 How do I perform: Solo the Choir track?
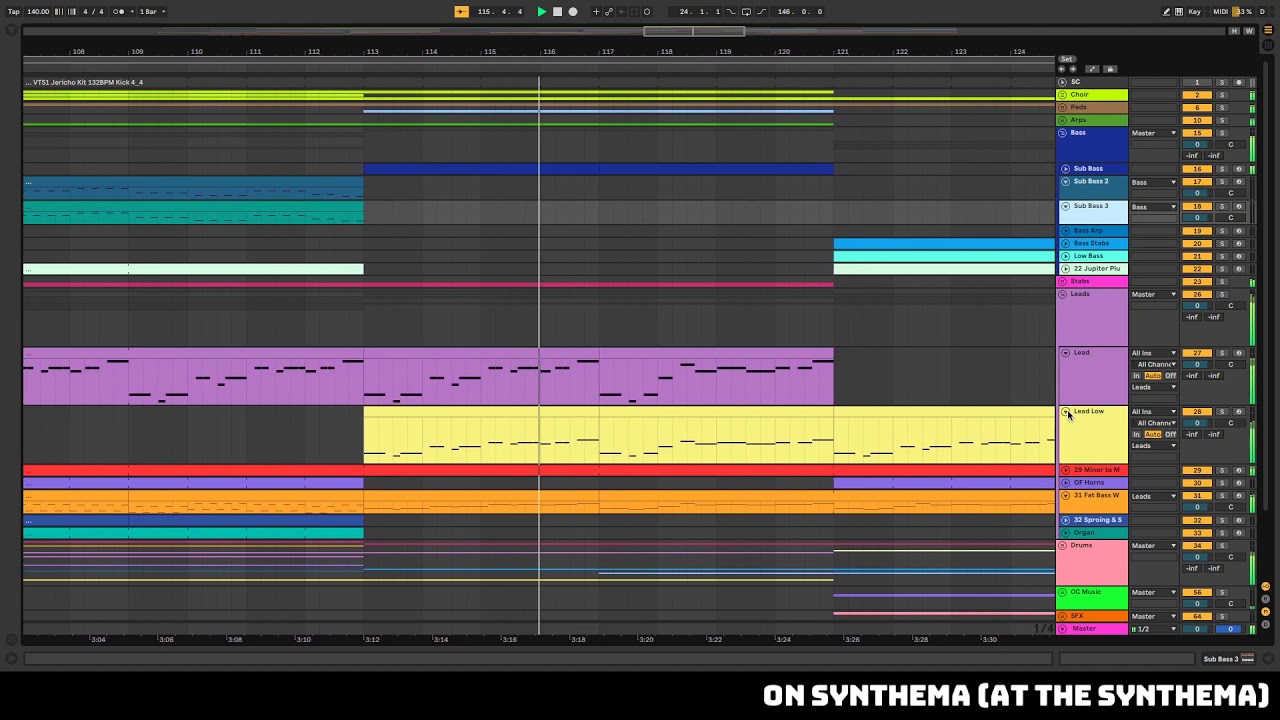pos(1222,95)
